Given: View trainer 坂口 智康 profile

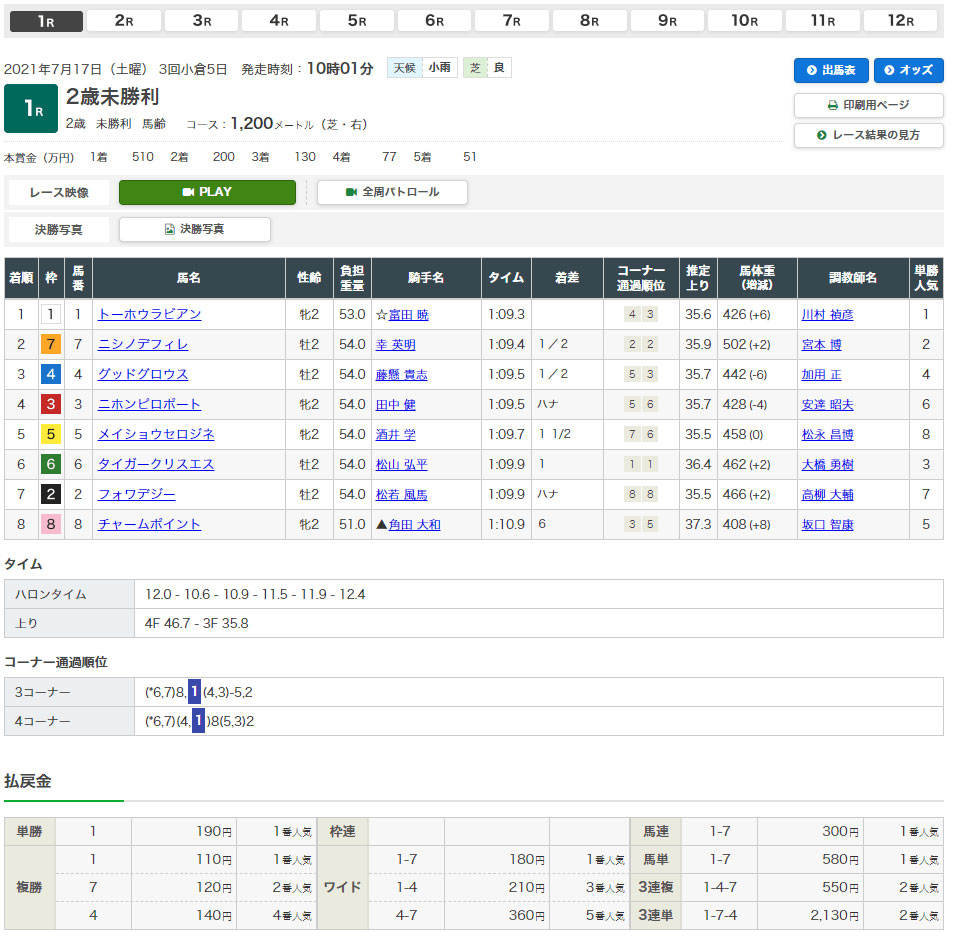Looking at the screenshot, I should tap(827, 524).
